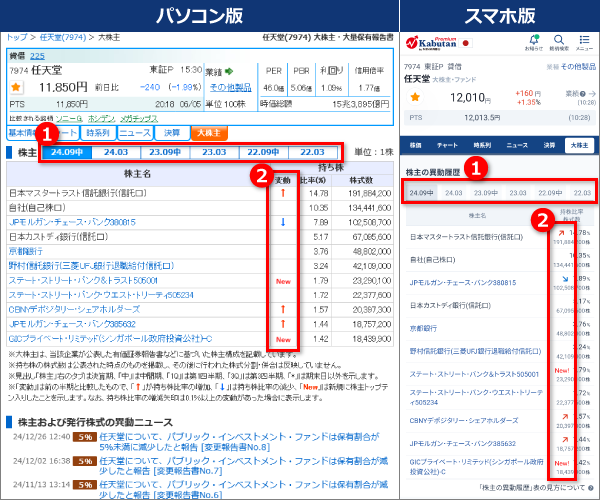Open the stock search magnifier icon

(x=559, y=42)
